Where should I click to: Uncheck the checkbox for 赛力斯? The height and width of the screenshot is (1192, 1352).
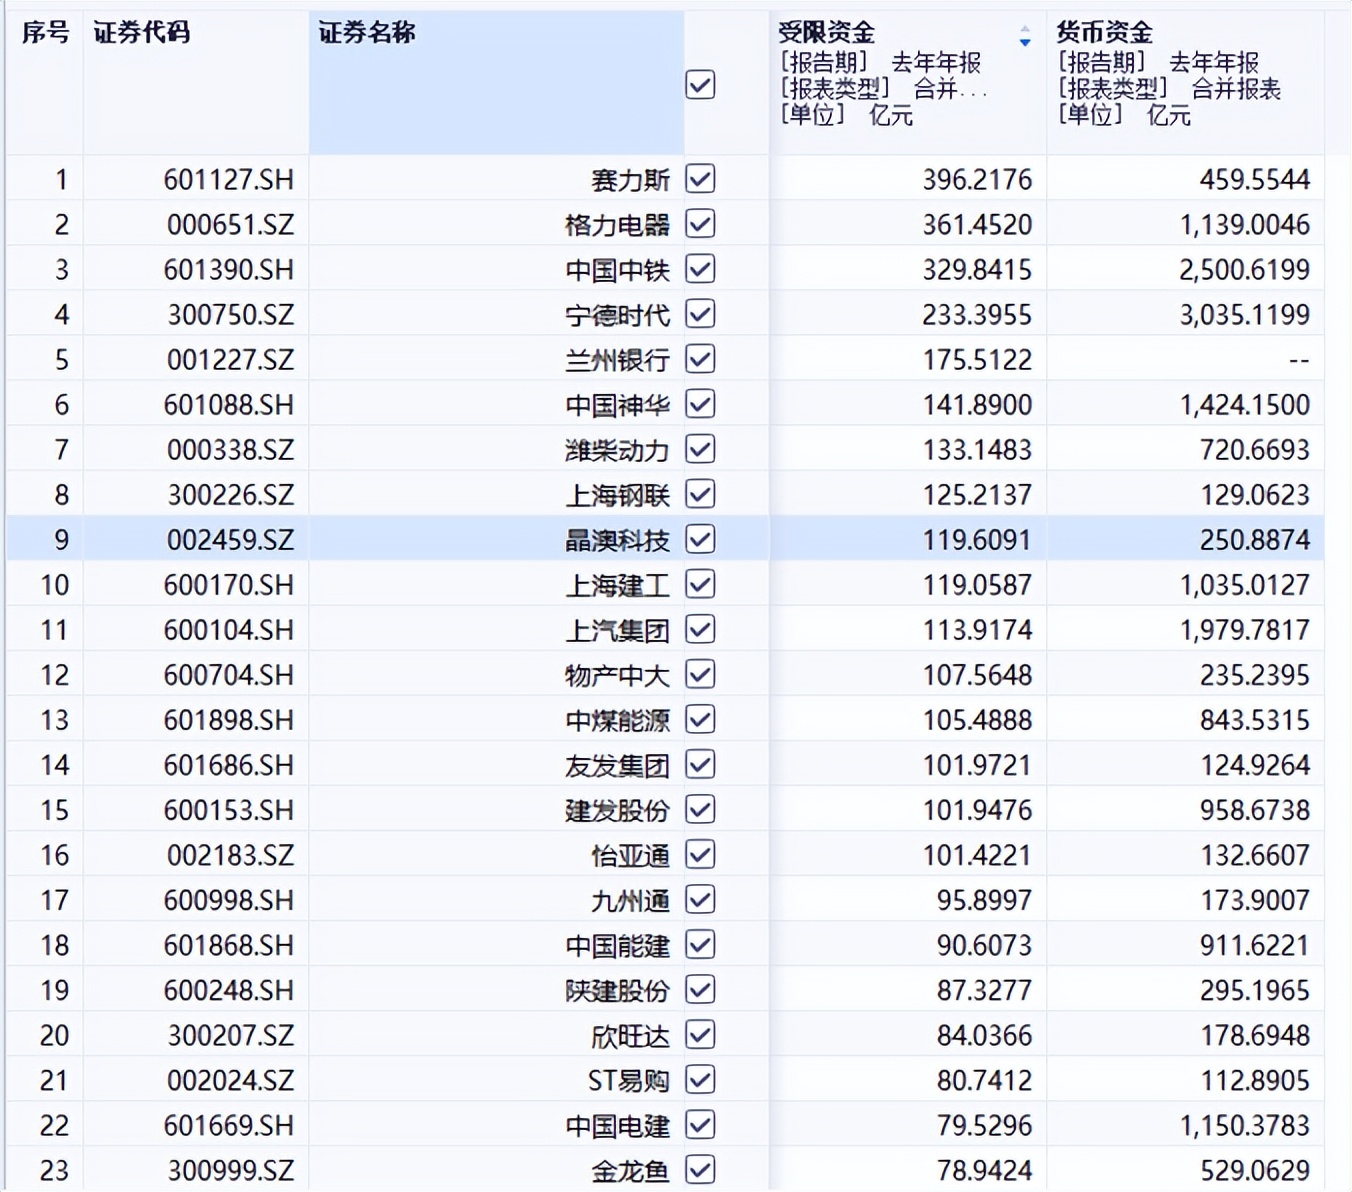(700, 179)
